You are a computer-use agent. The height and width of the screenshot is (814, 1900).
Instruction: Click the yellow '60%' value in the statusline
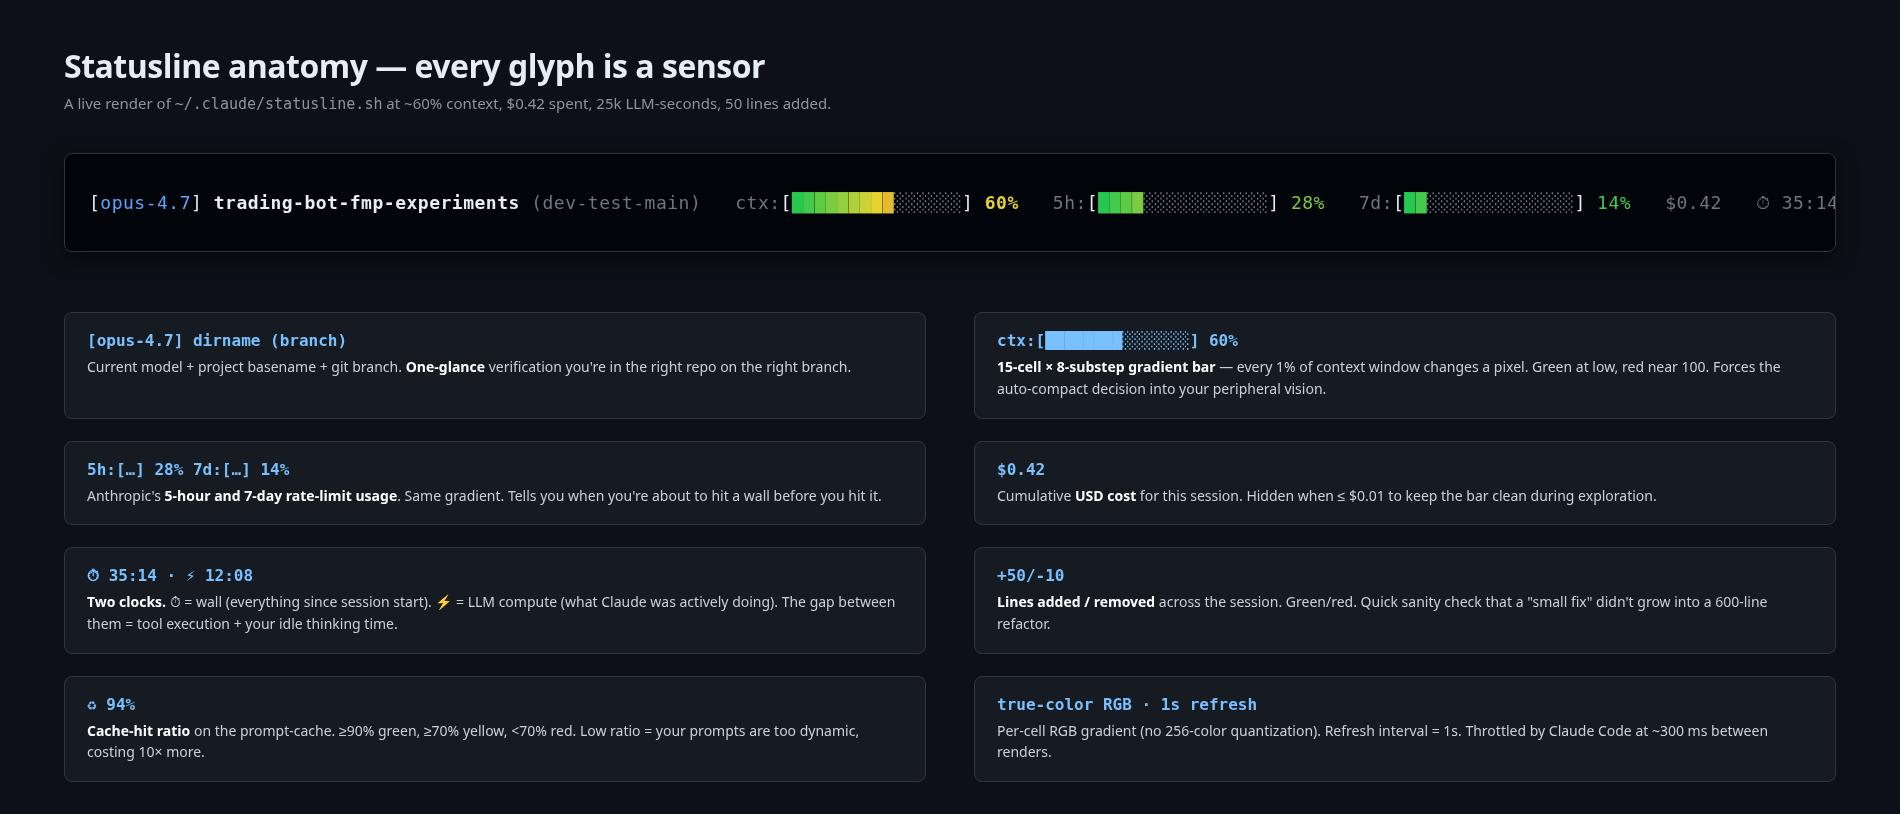pos(1002,203)
